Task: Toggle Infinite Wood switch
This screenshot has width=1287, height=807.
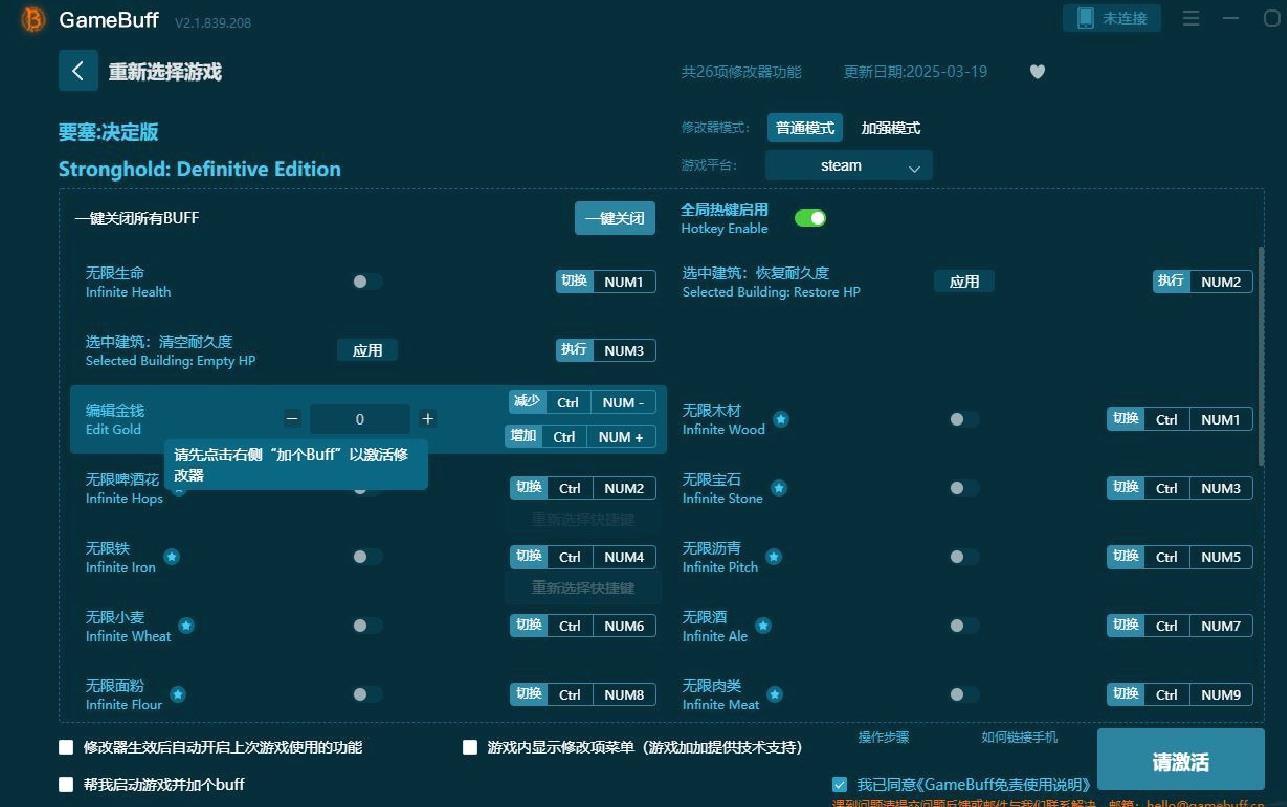Action: click(x=964, y=419)
